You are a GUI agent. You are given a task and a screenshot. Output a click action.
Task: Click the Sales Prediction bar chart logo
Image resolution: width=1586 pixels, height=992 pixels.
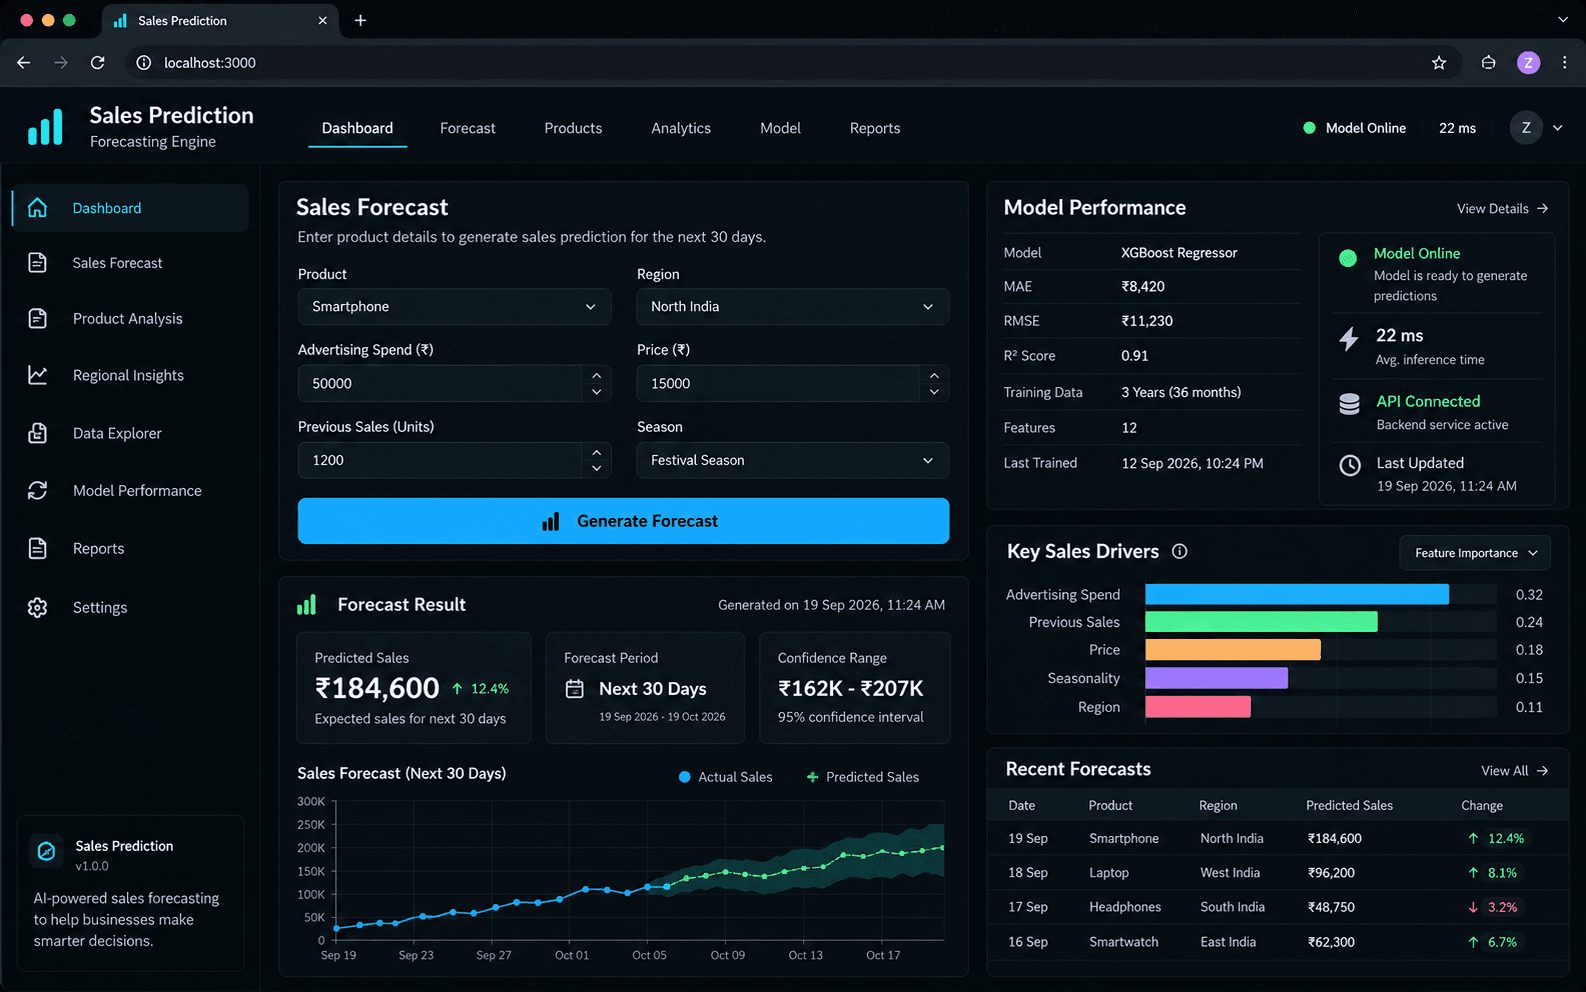[45, 127]
